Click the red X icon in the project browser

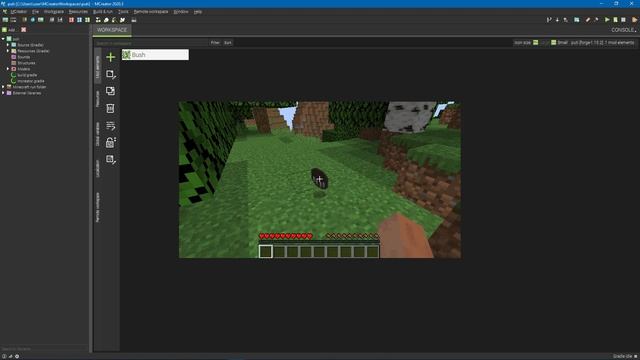click(24, 30)
